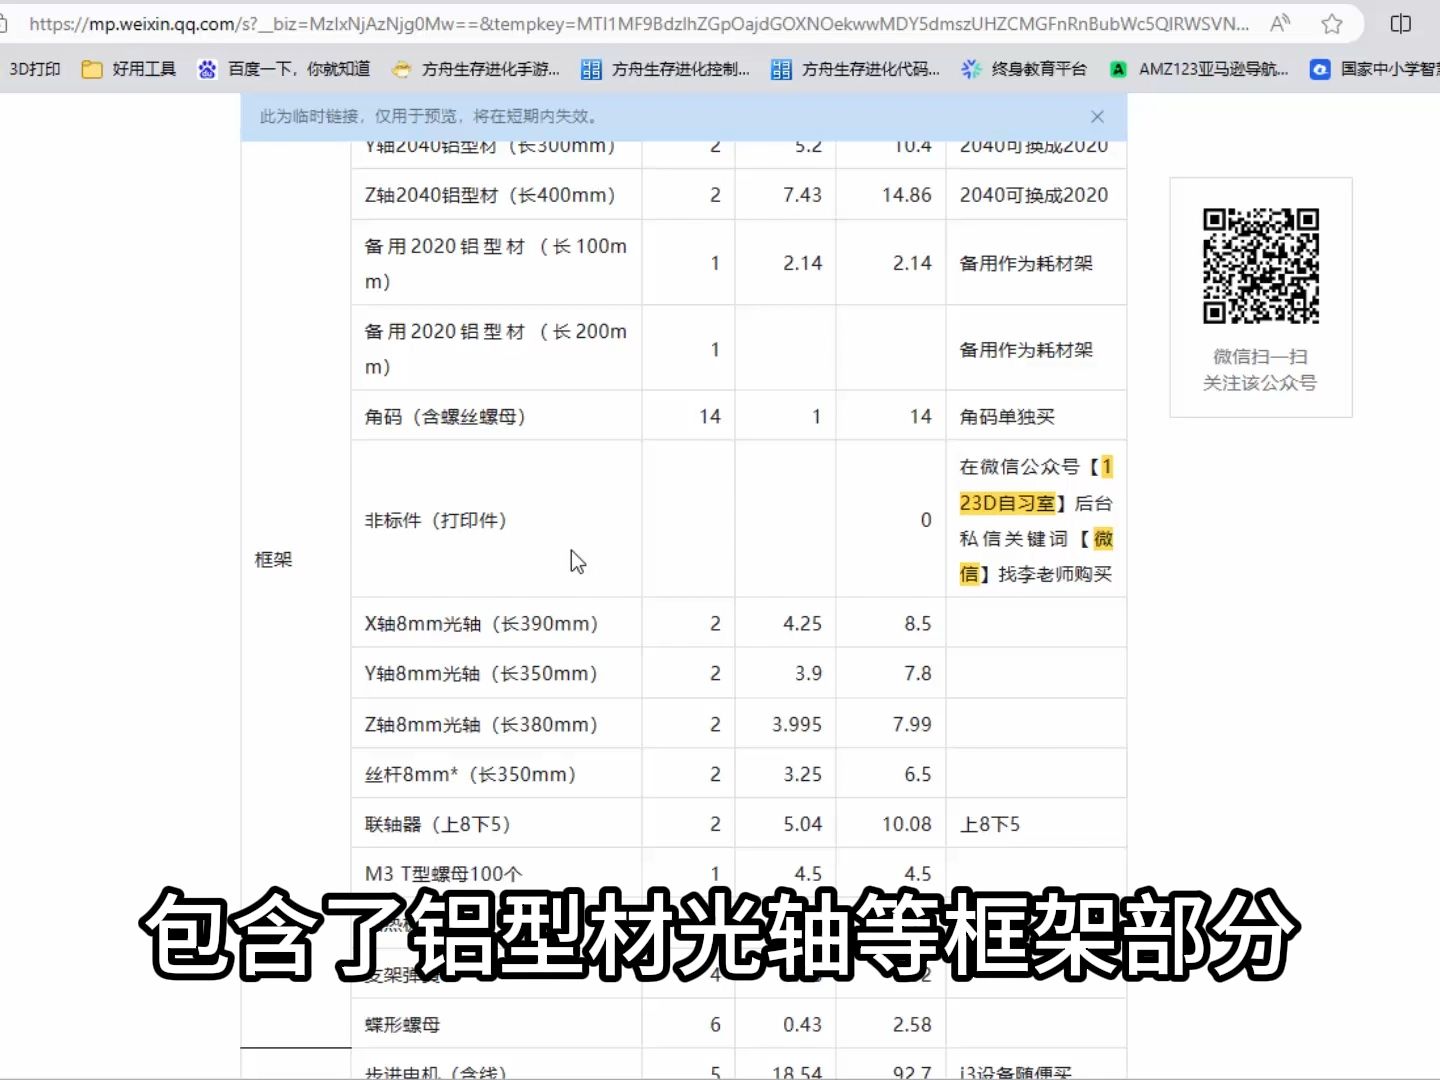Open the 终身教育平台 bookmark
This screenshot has height=1080, width=1440.
tap(1024, 69)
